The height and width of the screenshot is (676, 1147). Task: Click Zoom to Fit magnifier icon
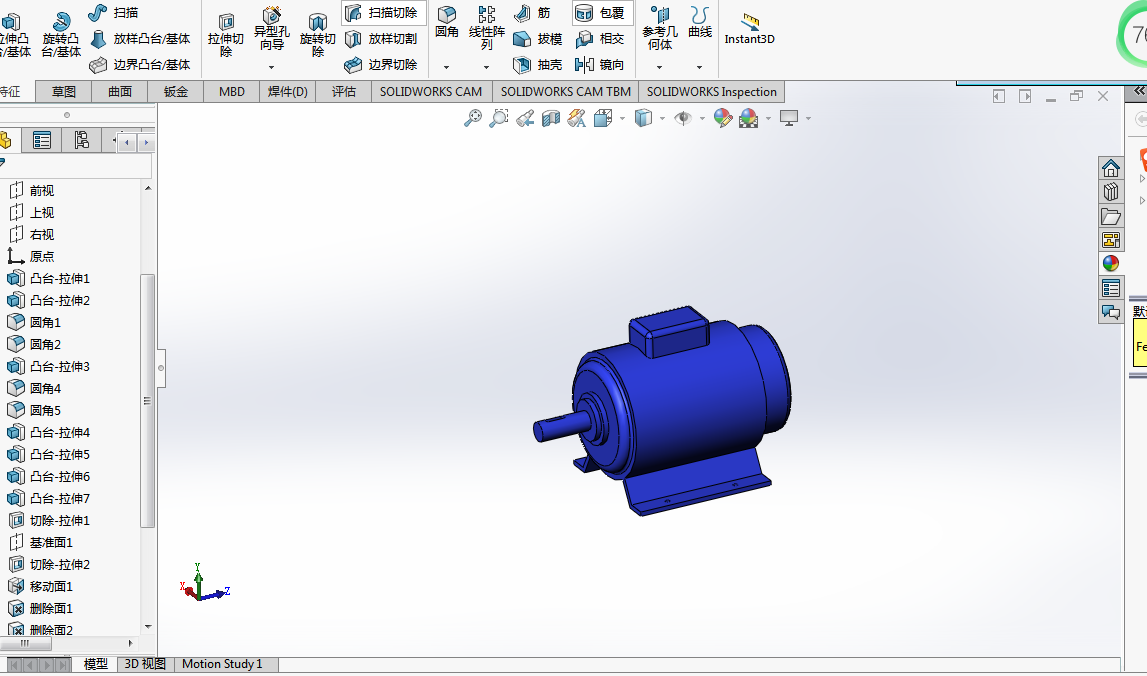pos(473,118)
